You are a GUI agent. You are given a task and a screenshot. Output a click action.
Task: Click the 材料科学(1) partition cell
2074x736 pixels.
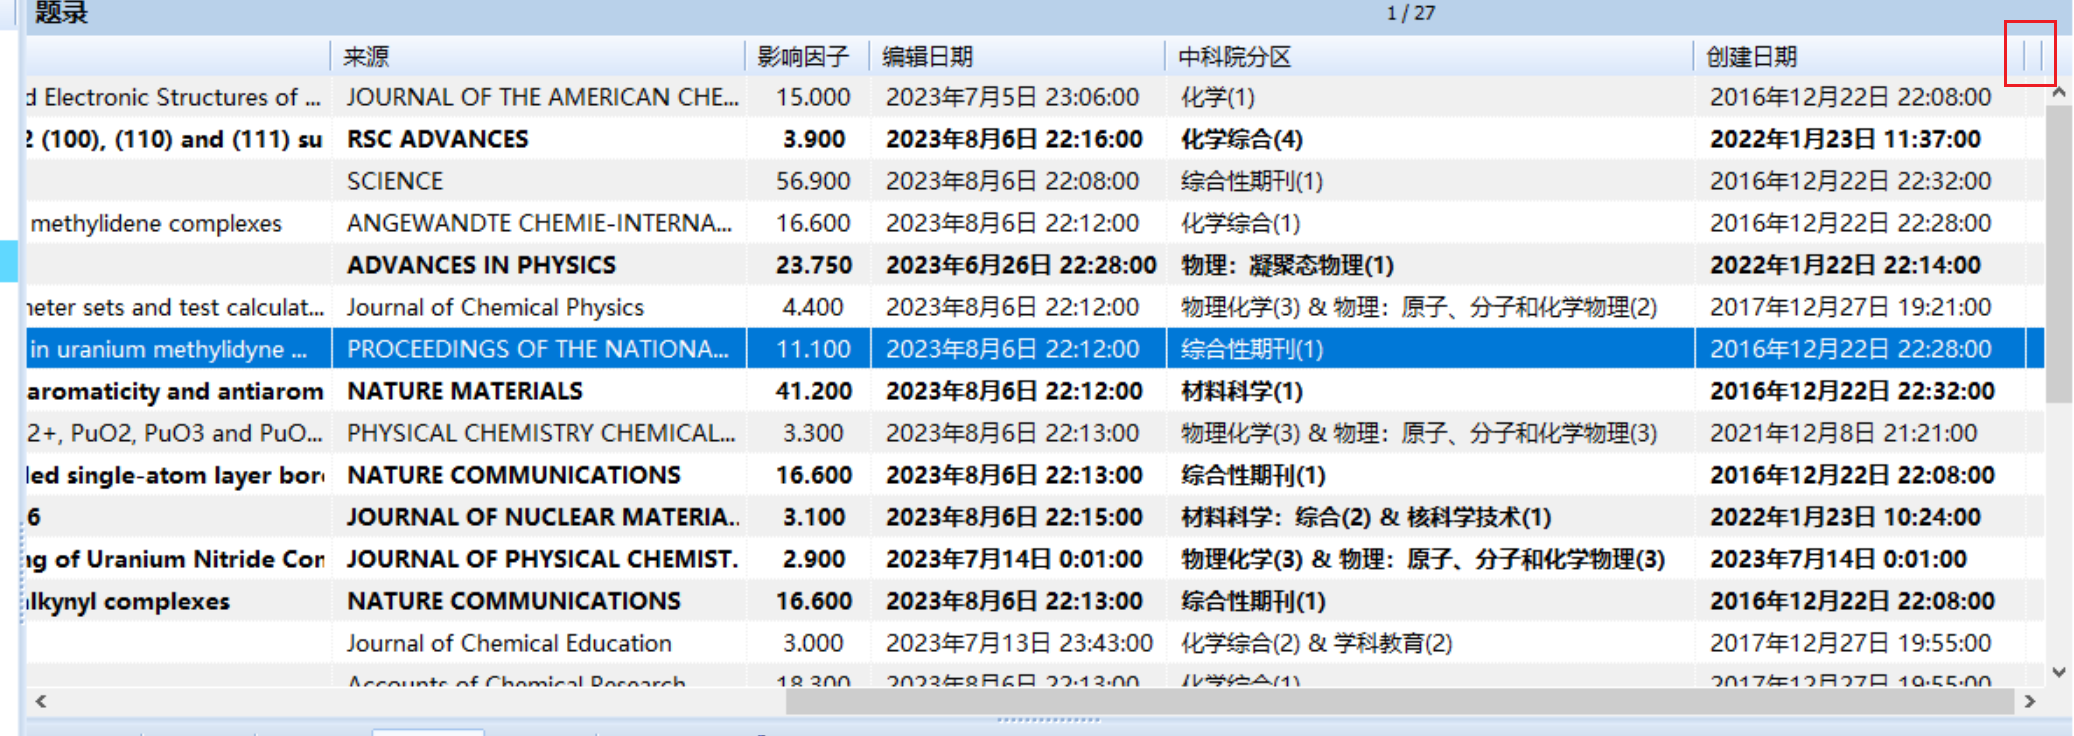(x=1241, y=391)
